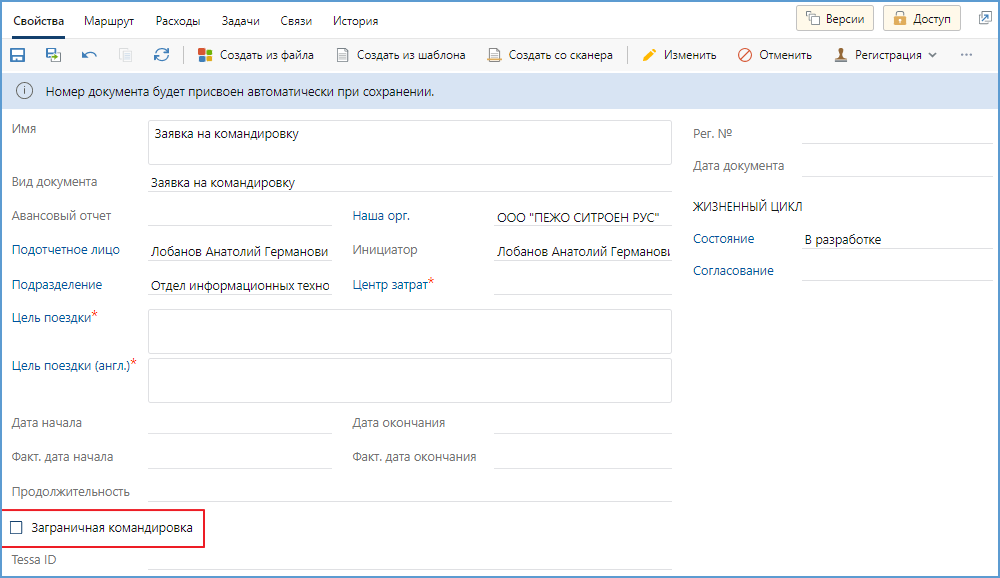Switch to the Свойства tab
This screenshot has width=1000, height=578.
(38, 21)
